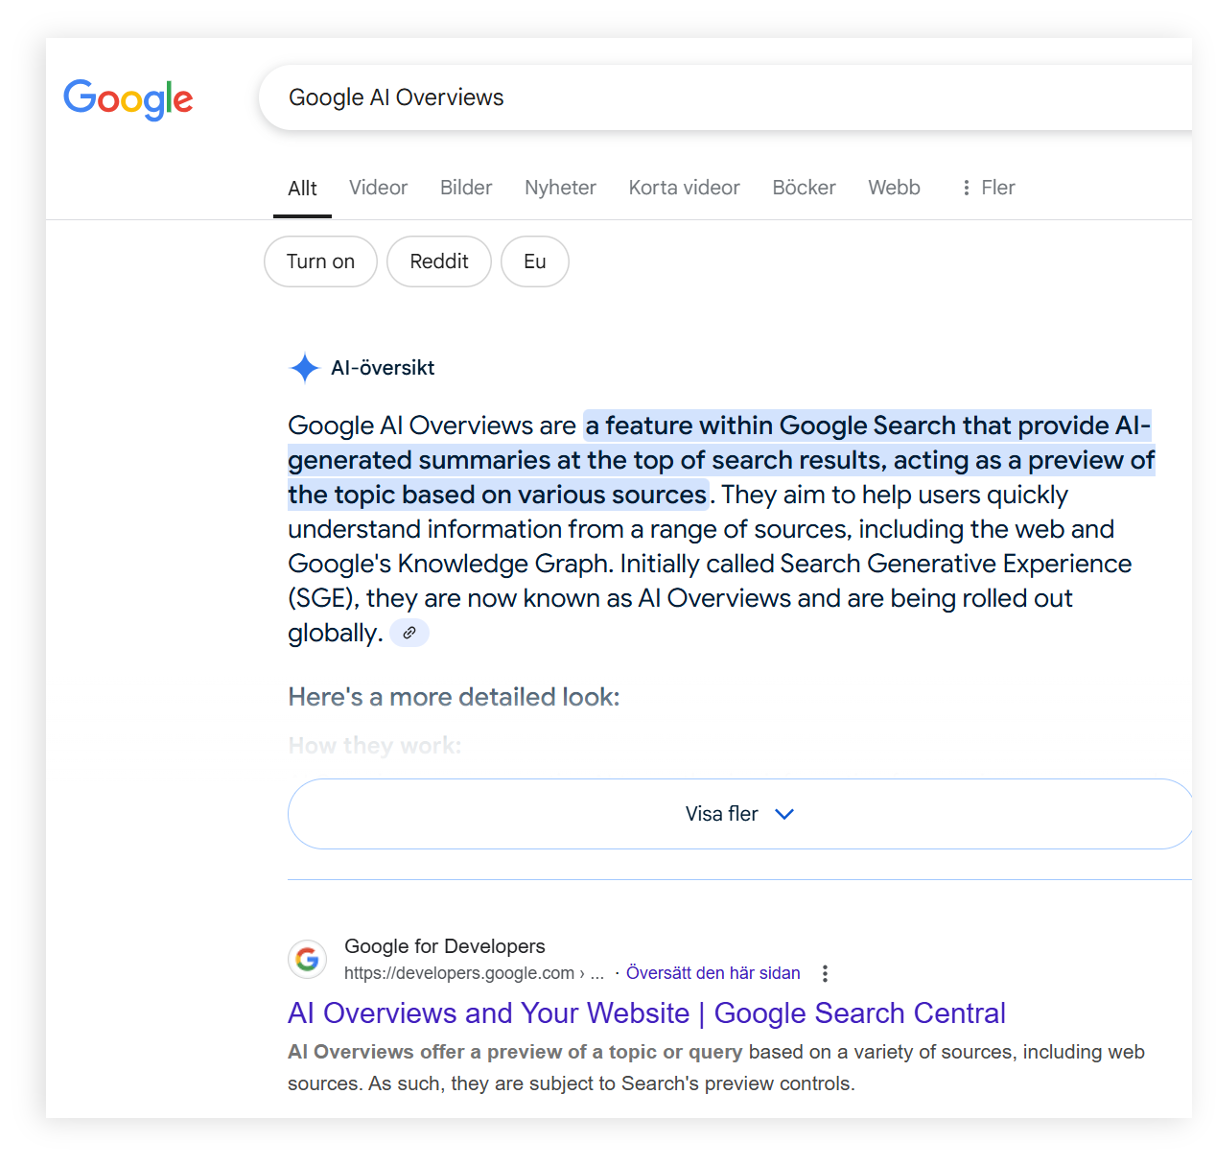Select the Webb tab

[894, 188]
